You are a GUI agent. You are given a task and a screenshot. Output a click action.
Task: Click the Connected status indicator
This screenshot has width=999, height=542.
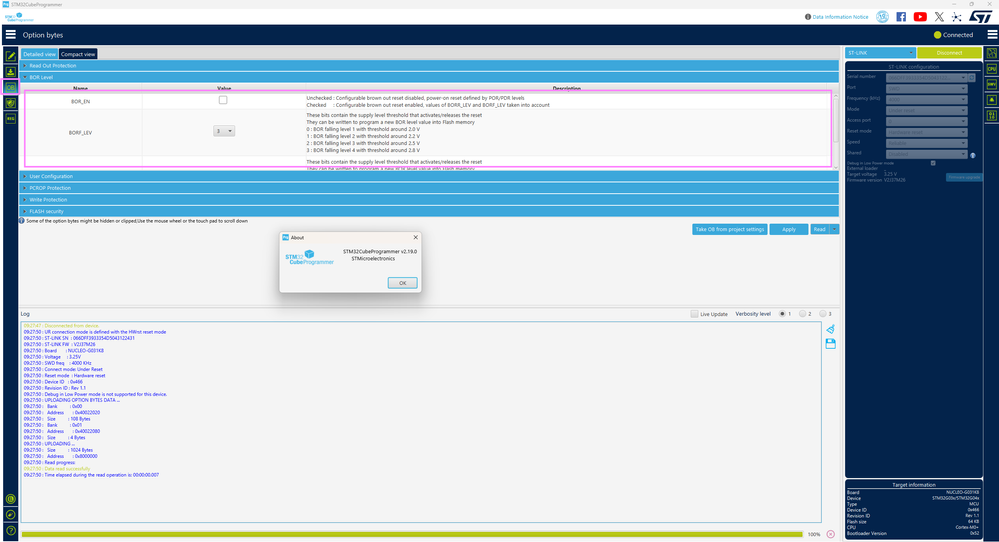[x=954, y=35]
